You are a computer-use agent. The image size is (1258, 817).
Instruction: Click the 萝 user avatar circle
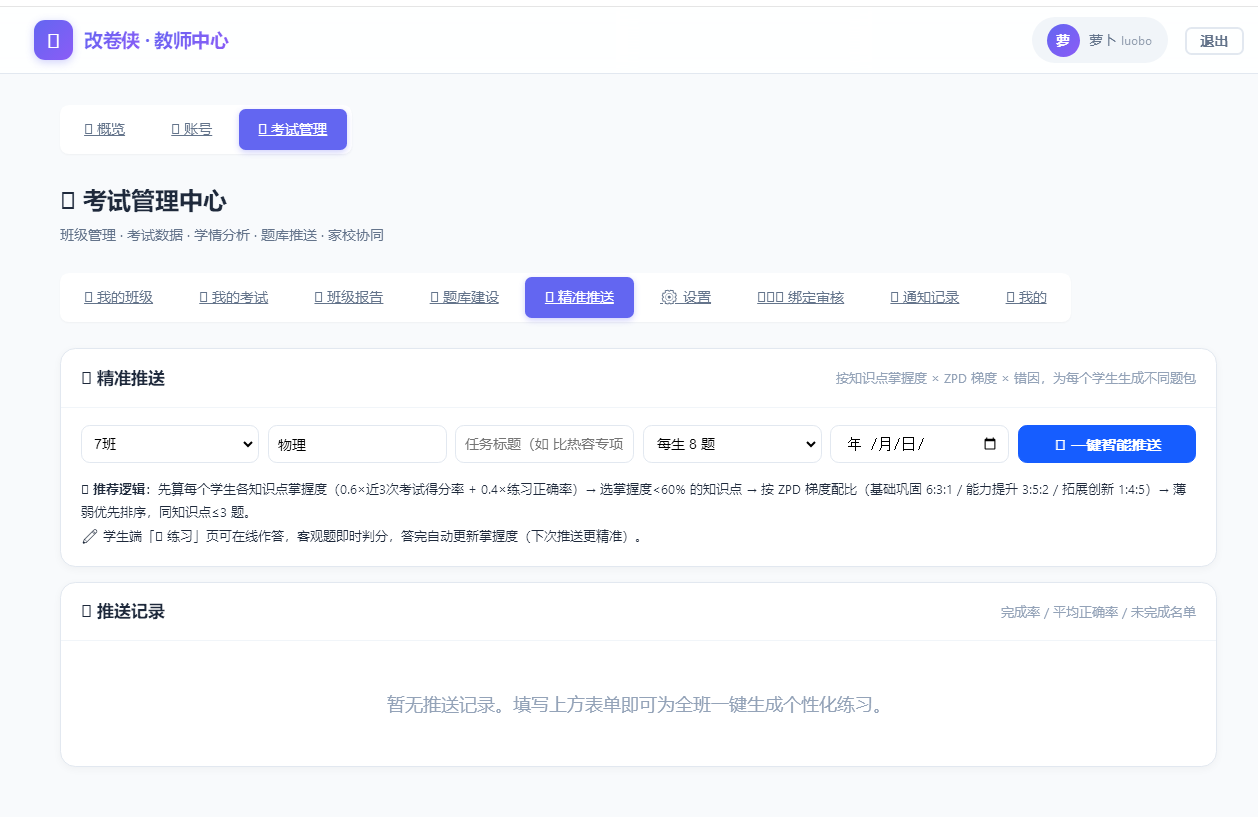(1063, 40)
